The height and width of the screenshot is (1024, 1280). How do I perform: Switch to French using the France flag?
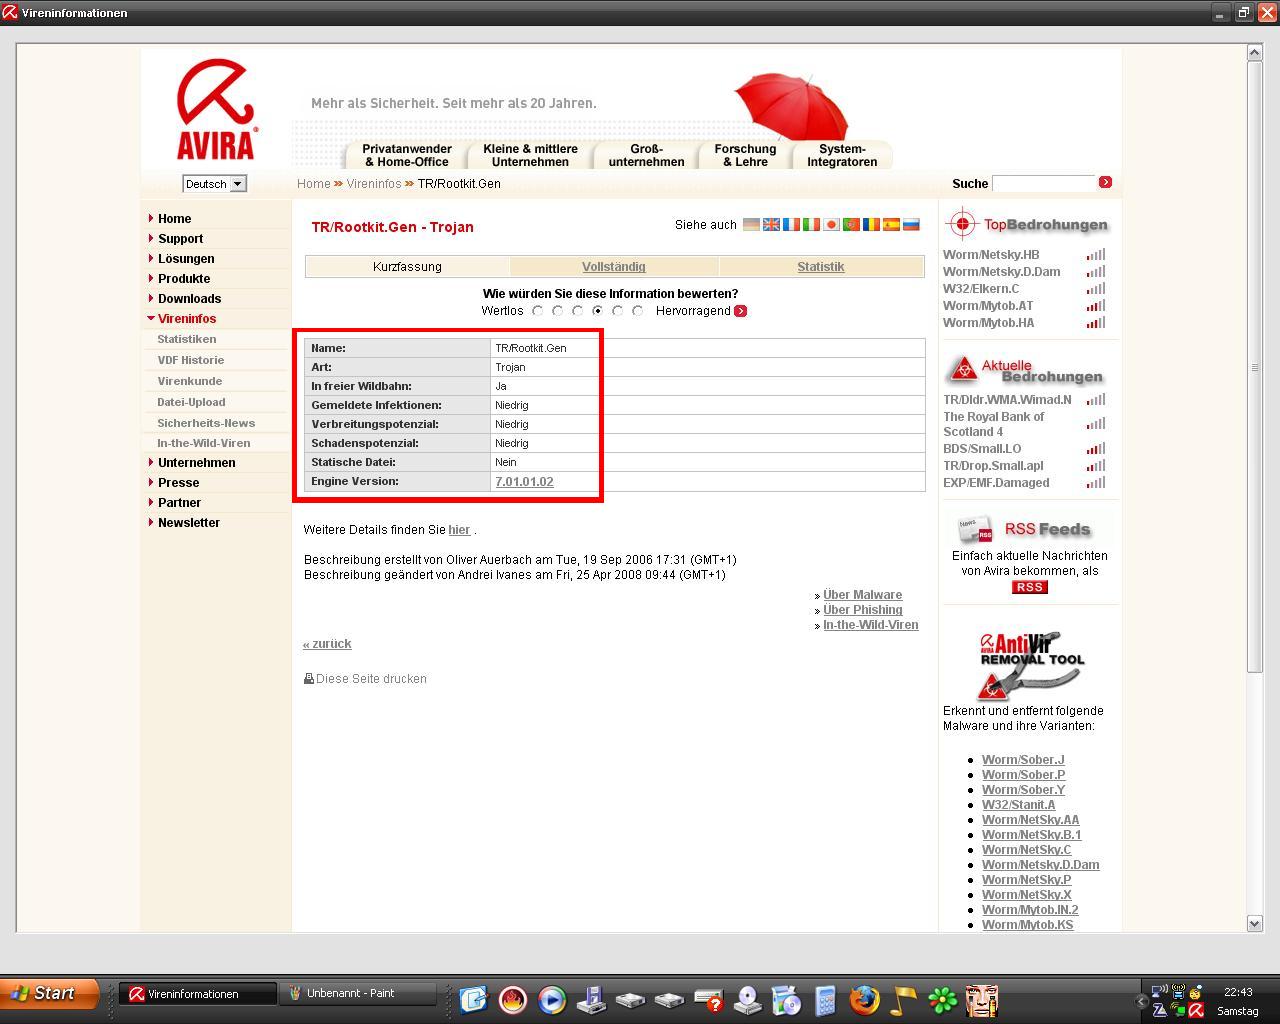tap(791, 225)
